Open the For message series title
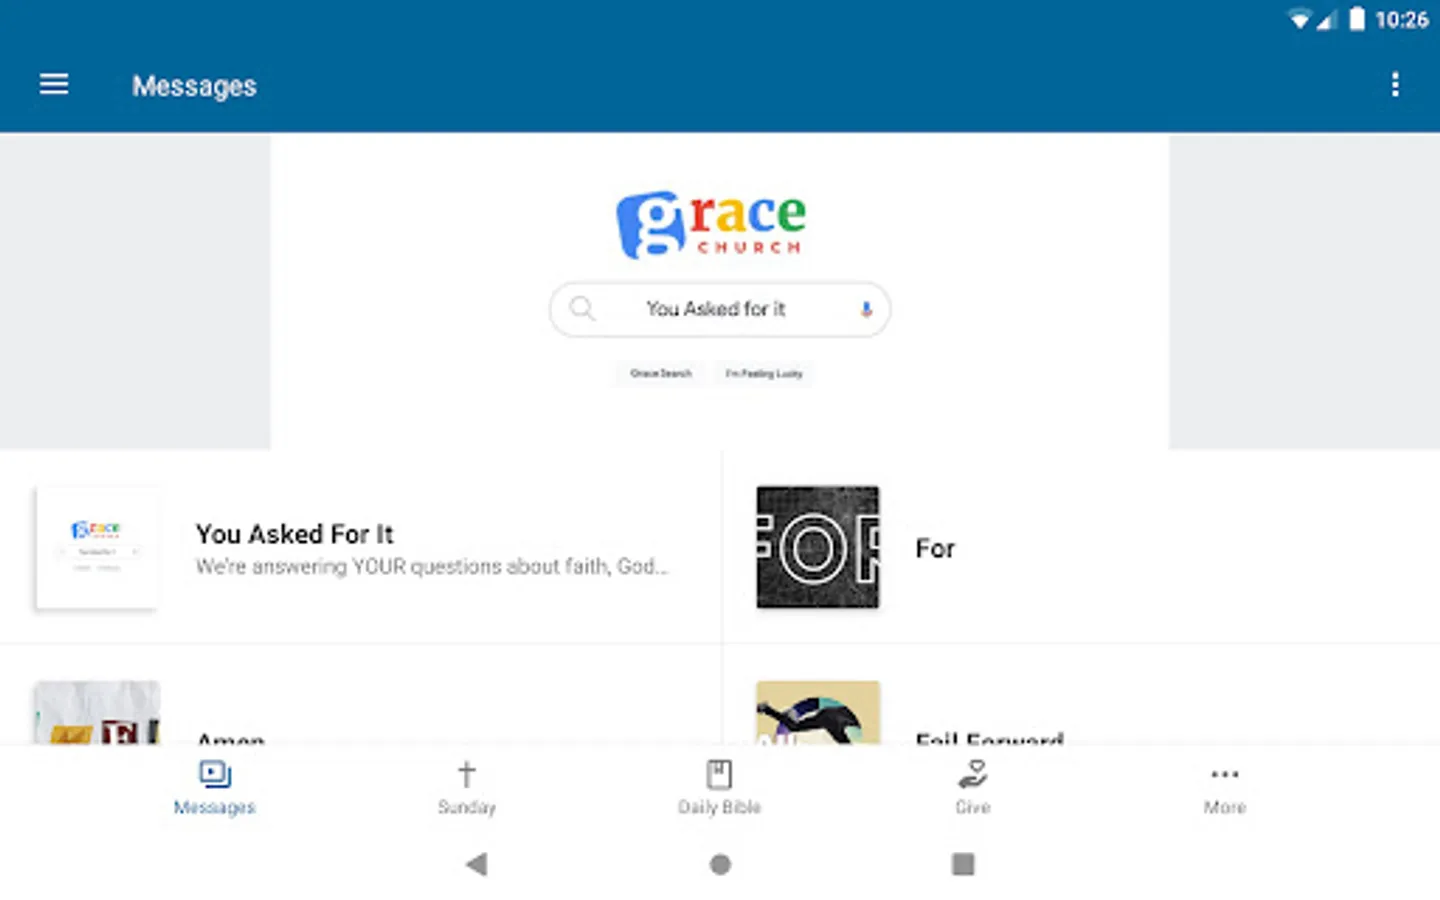This screenshot has width=1440, height=900. pyautogui.click(x=935, y=549)
